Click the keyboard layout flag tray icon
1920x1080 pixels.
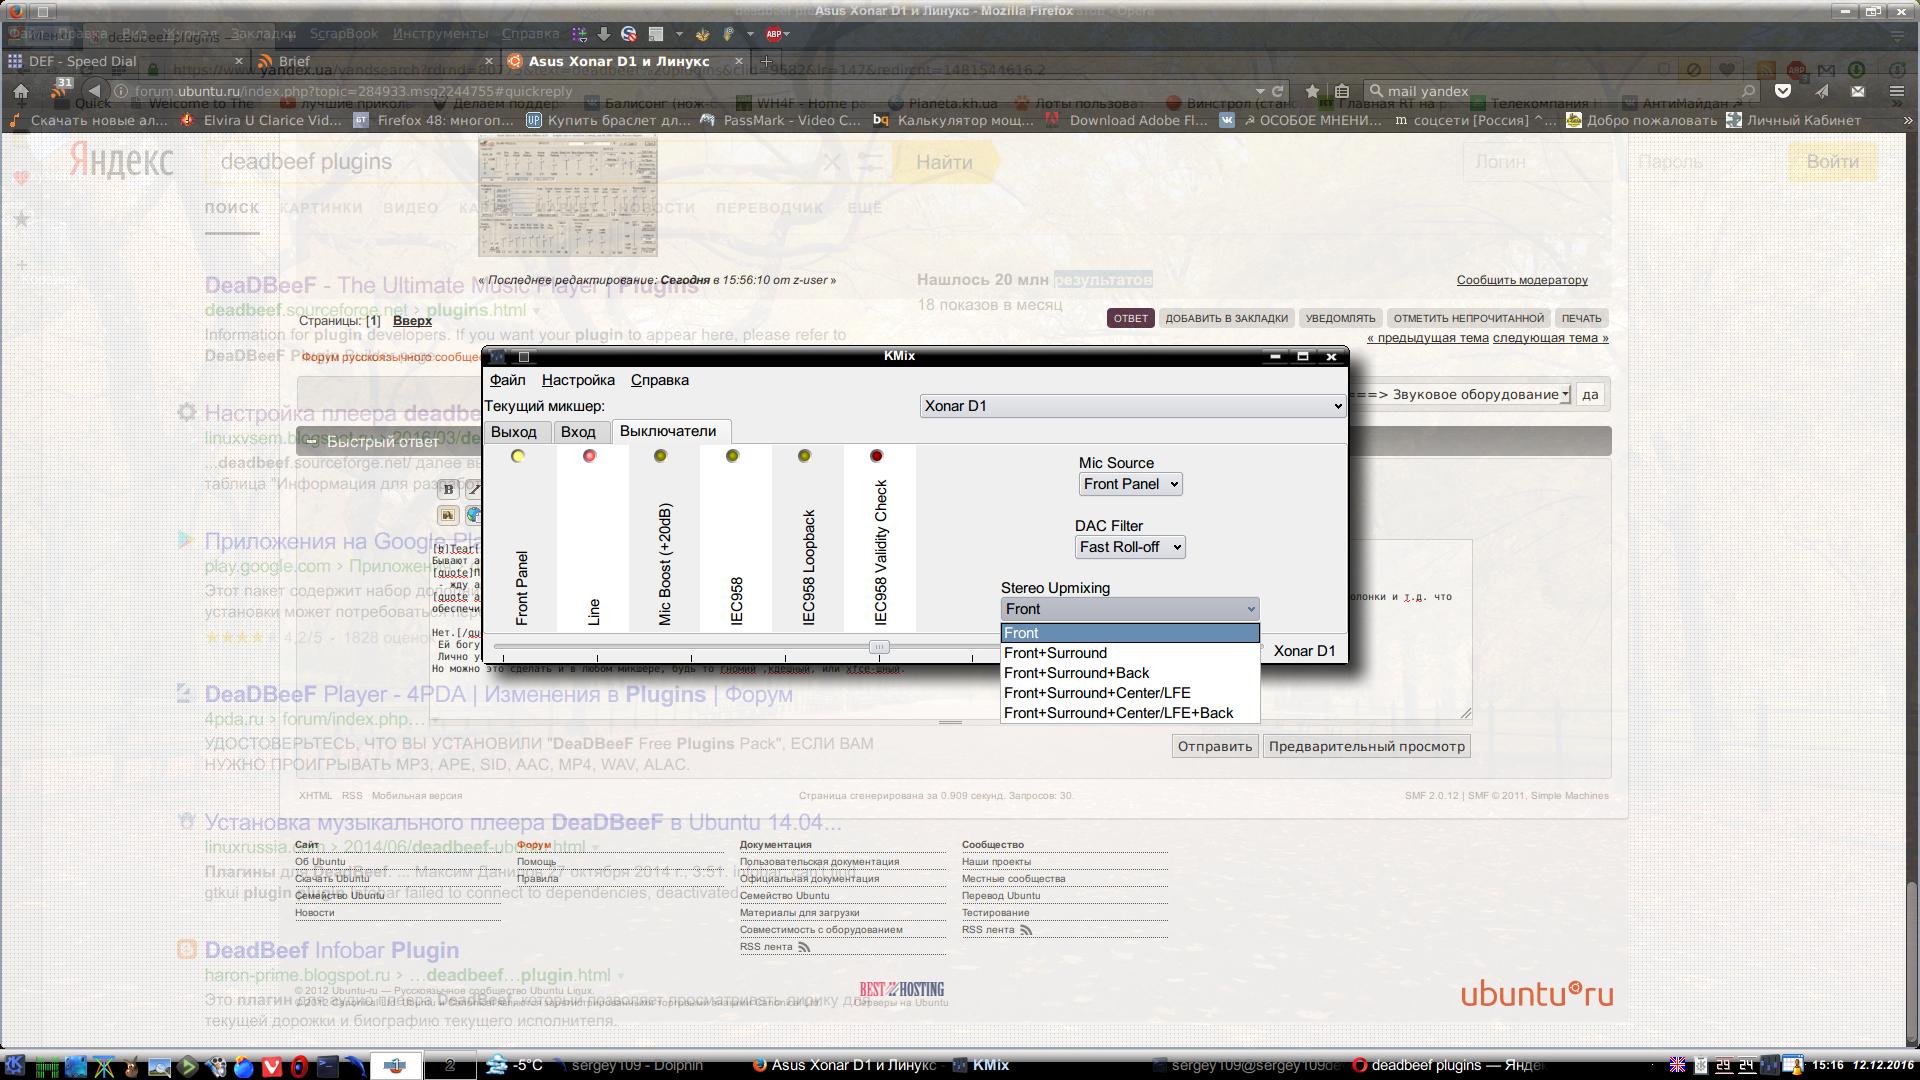1678,1065
